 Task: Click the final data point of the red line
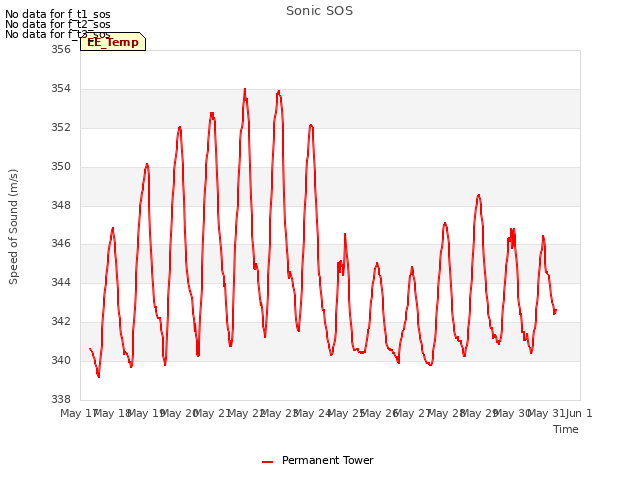(556, 311)
